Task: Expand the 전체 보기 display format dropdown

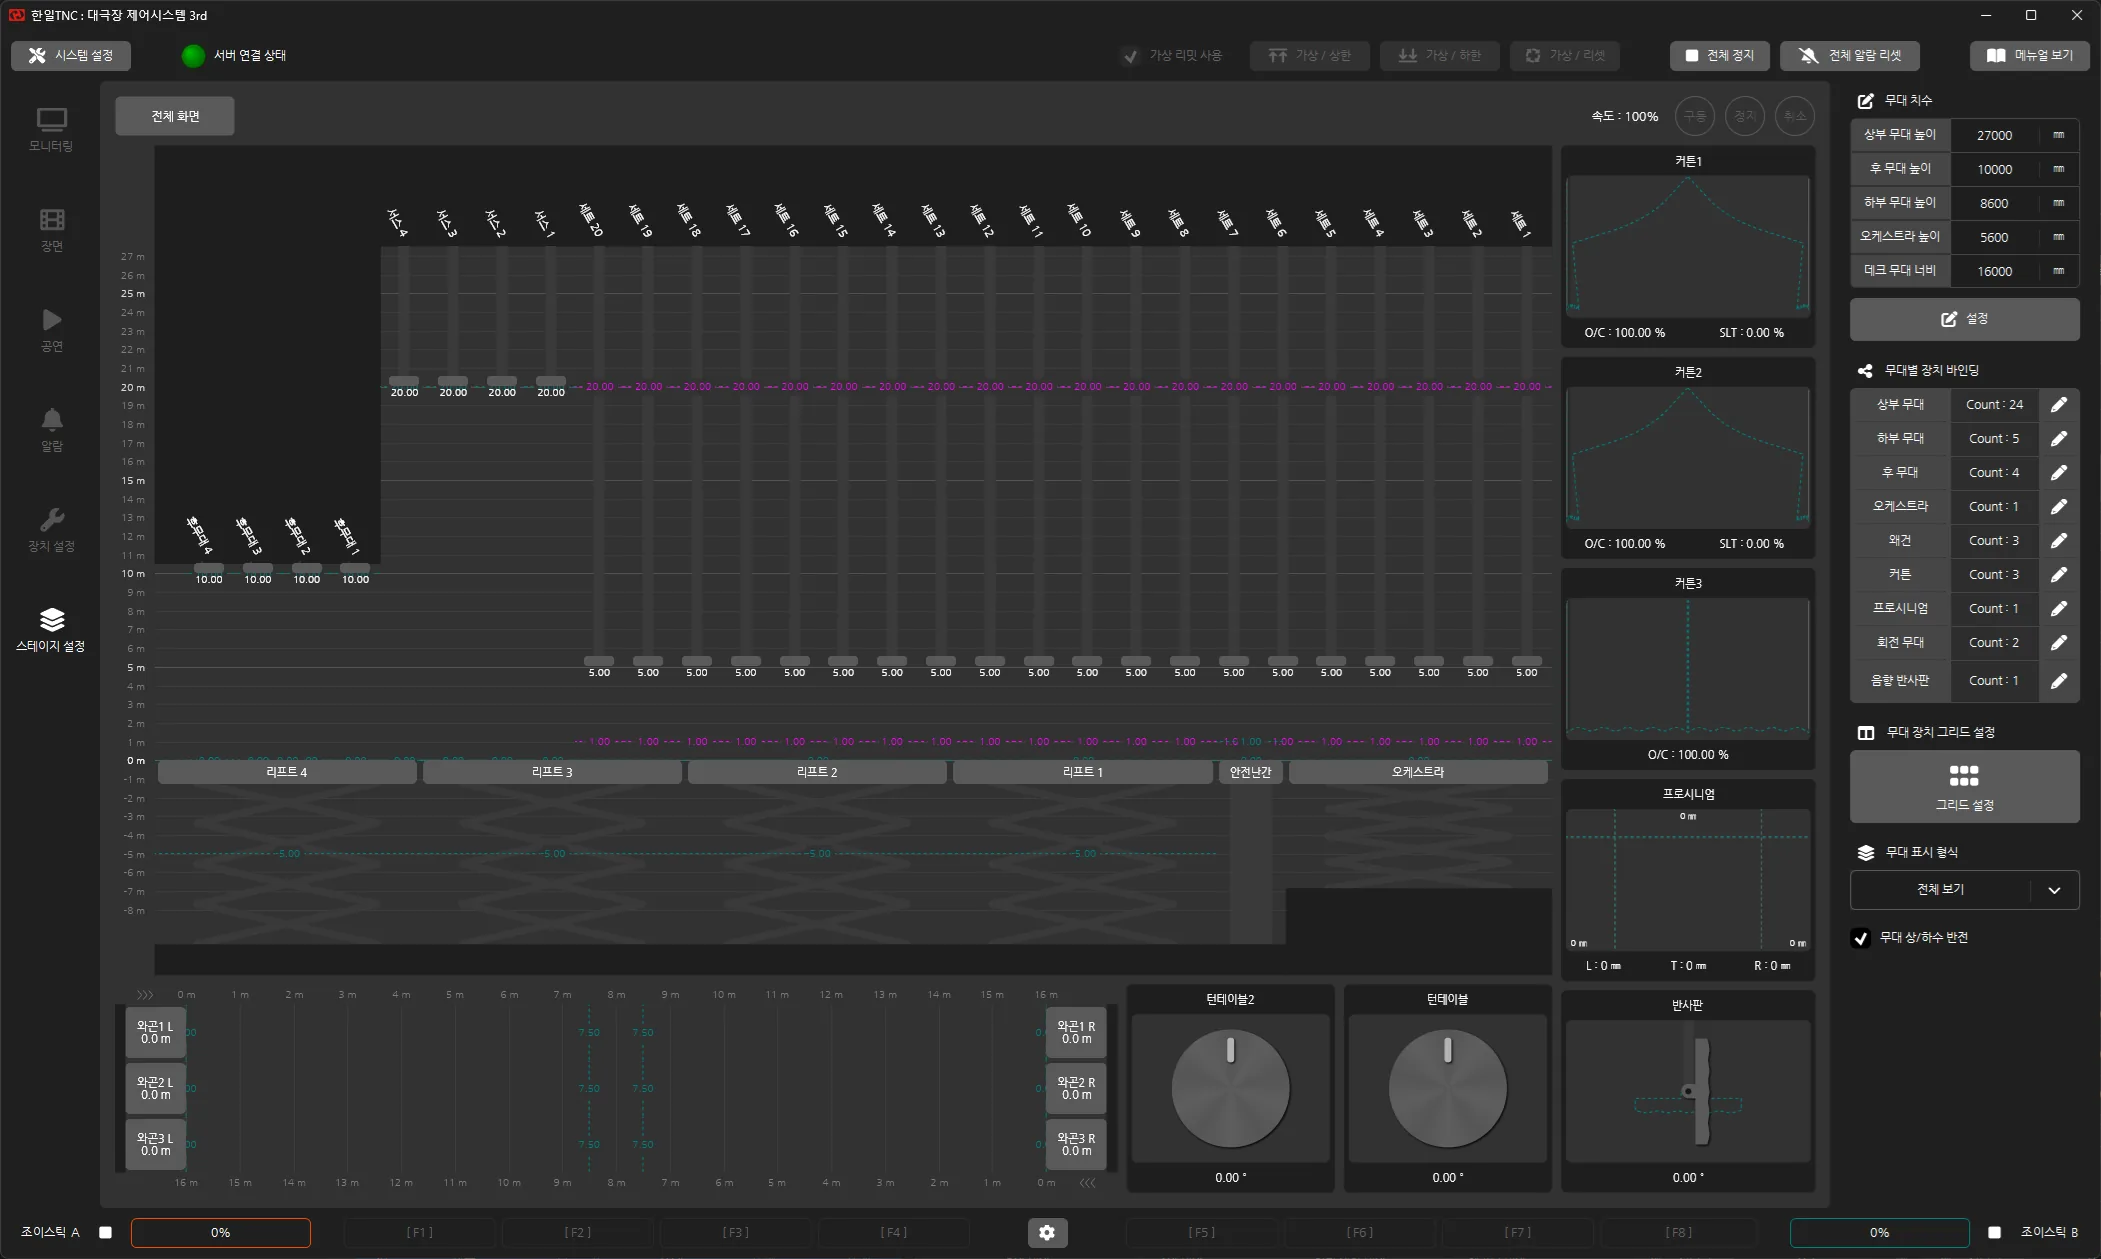Action: pyautogui.click(x=1964, y=890)
